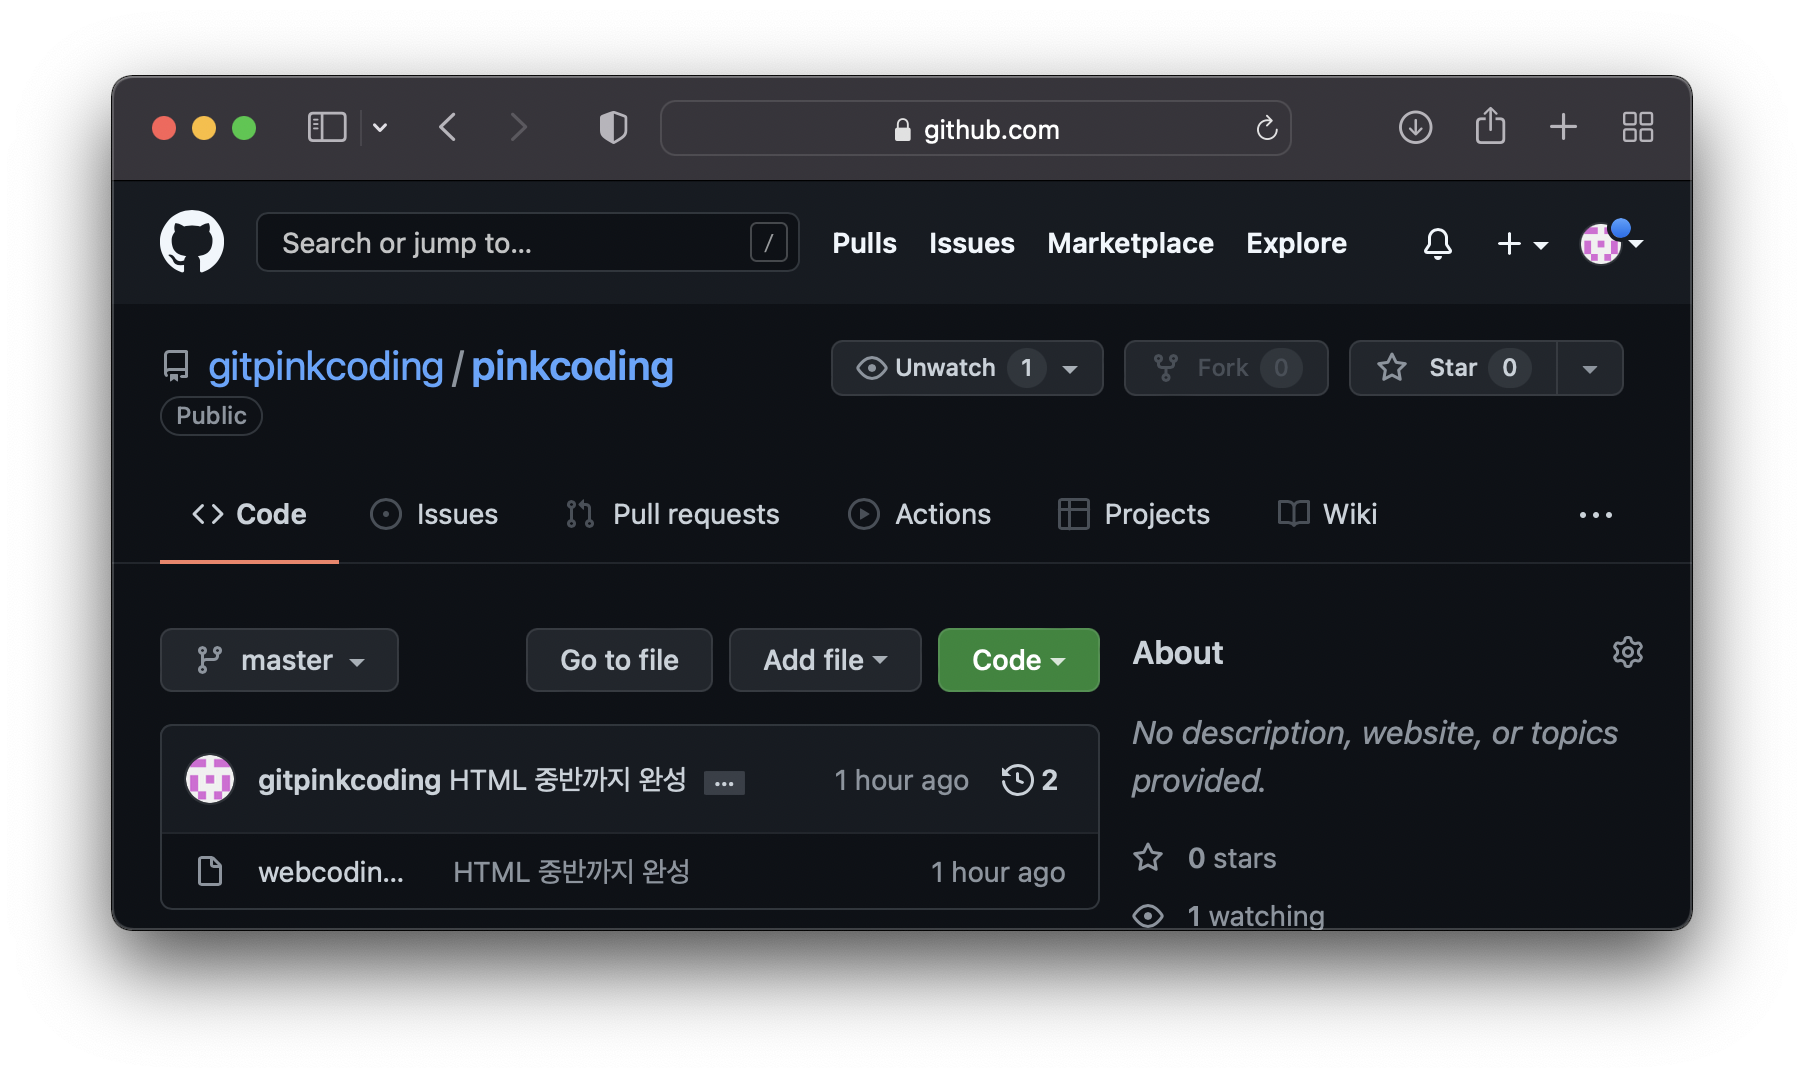Image resolution: width=1804 pixels, height=1078 pixels.
Task: Switch to the Wiki tab
Action: (1327, 514)
